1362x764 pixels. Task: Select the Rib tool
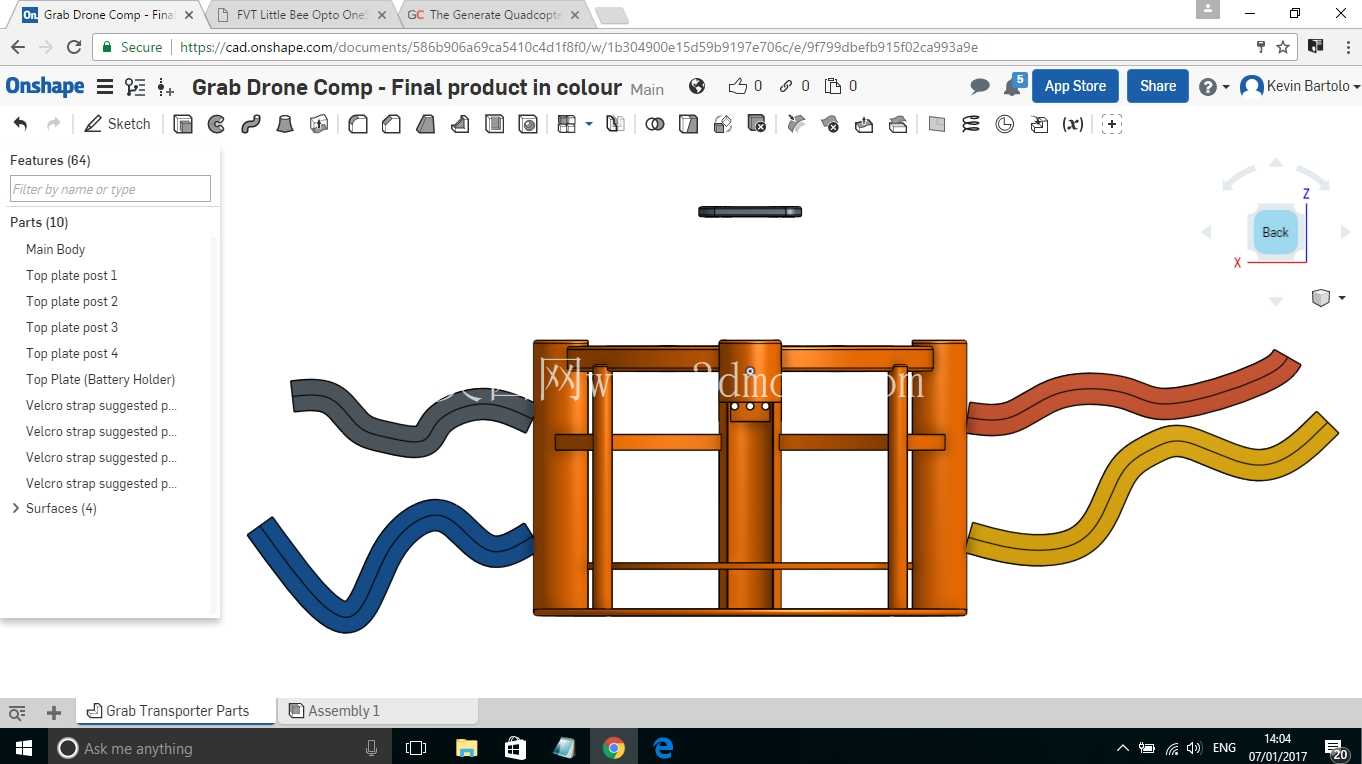460,124
